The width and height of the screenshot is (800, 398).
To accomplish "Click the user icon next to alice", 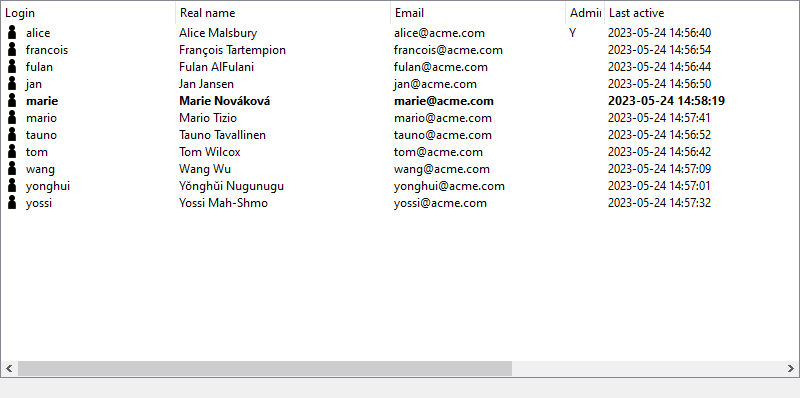I will (12, 33).
